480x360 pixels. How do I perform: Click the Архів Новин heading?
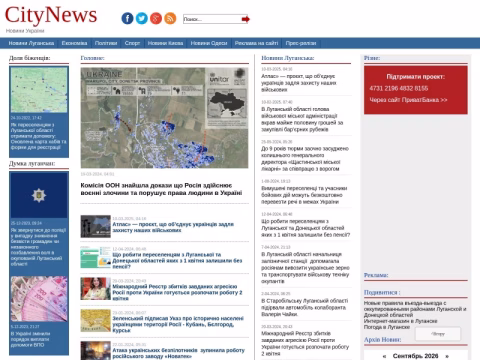[x=383, y=340]
